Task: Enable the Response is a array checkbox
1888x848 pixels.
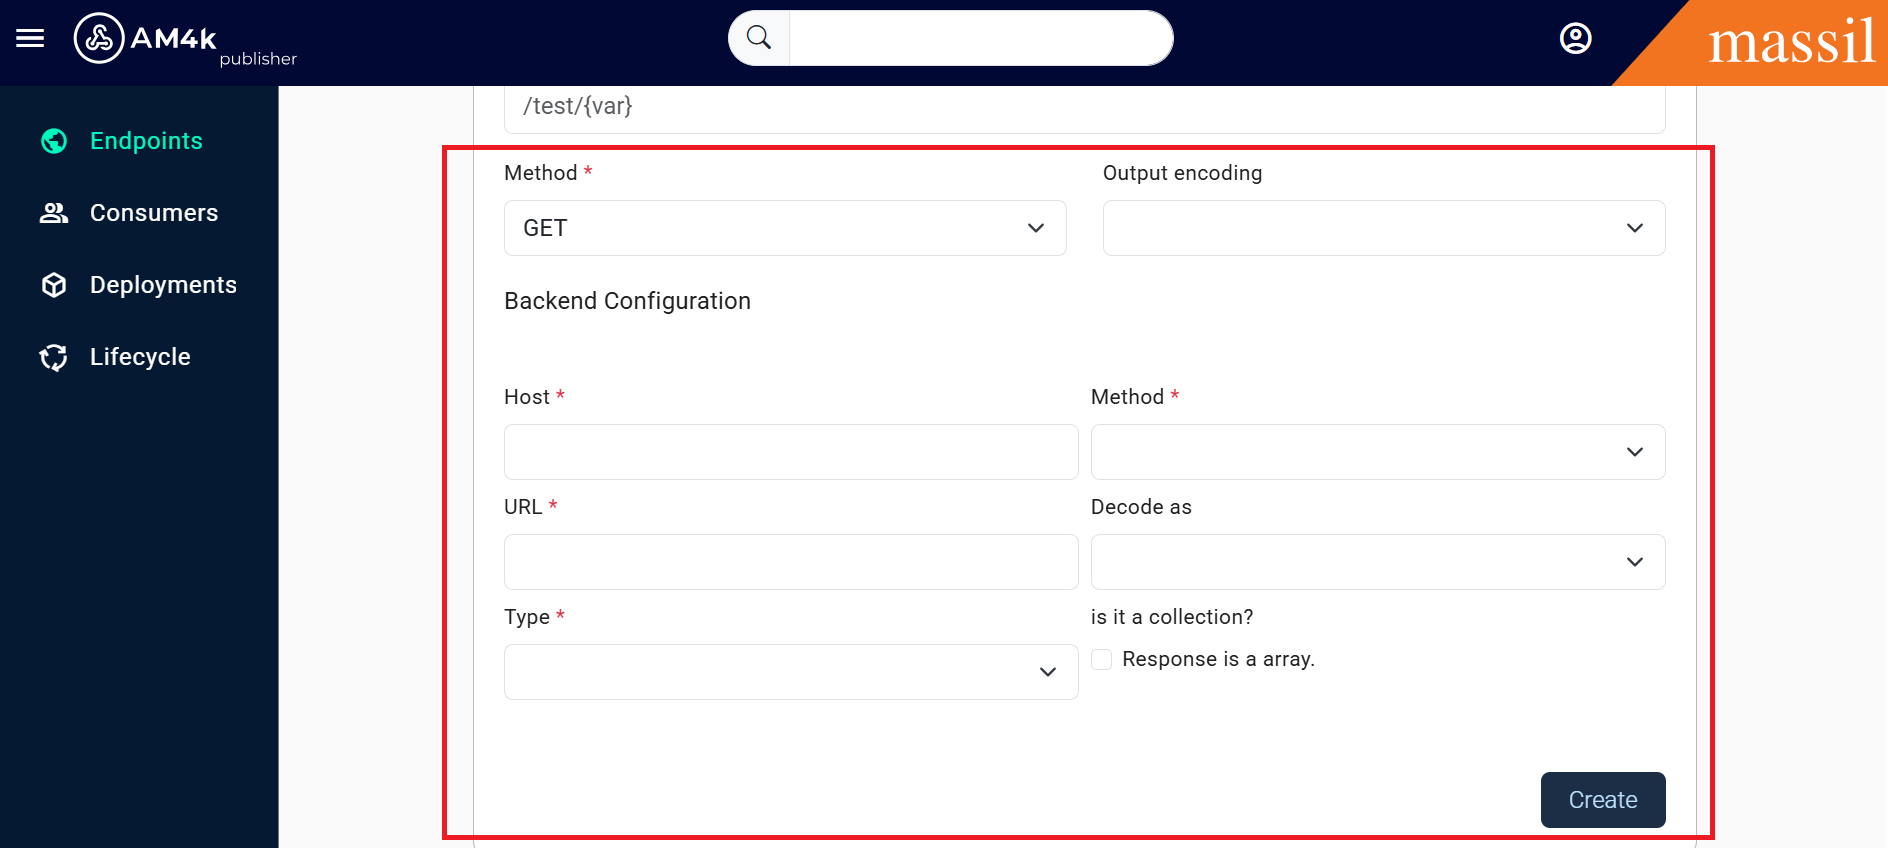Action: pos(1102,659)
